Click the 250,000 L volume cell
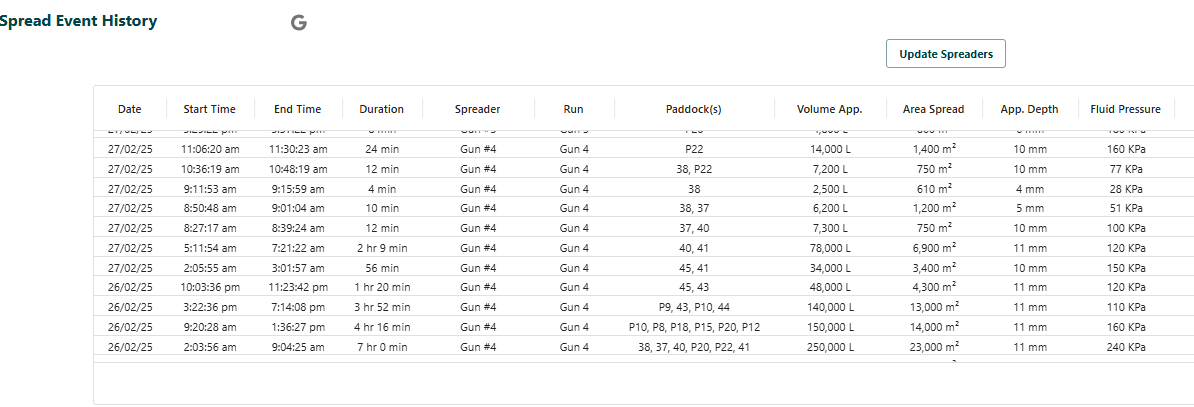The height and width of the screenshot is (407, 1194). [829, 347]
